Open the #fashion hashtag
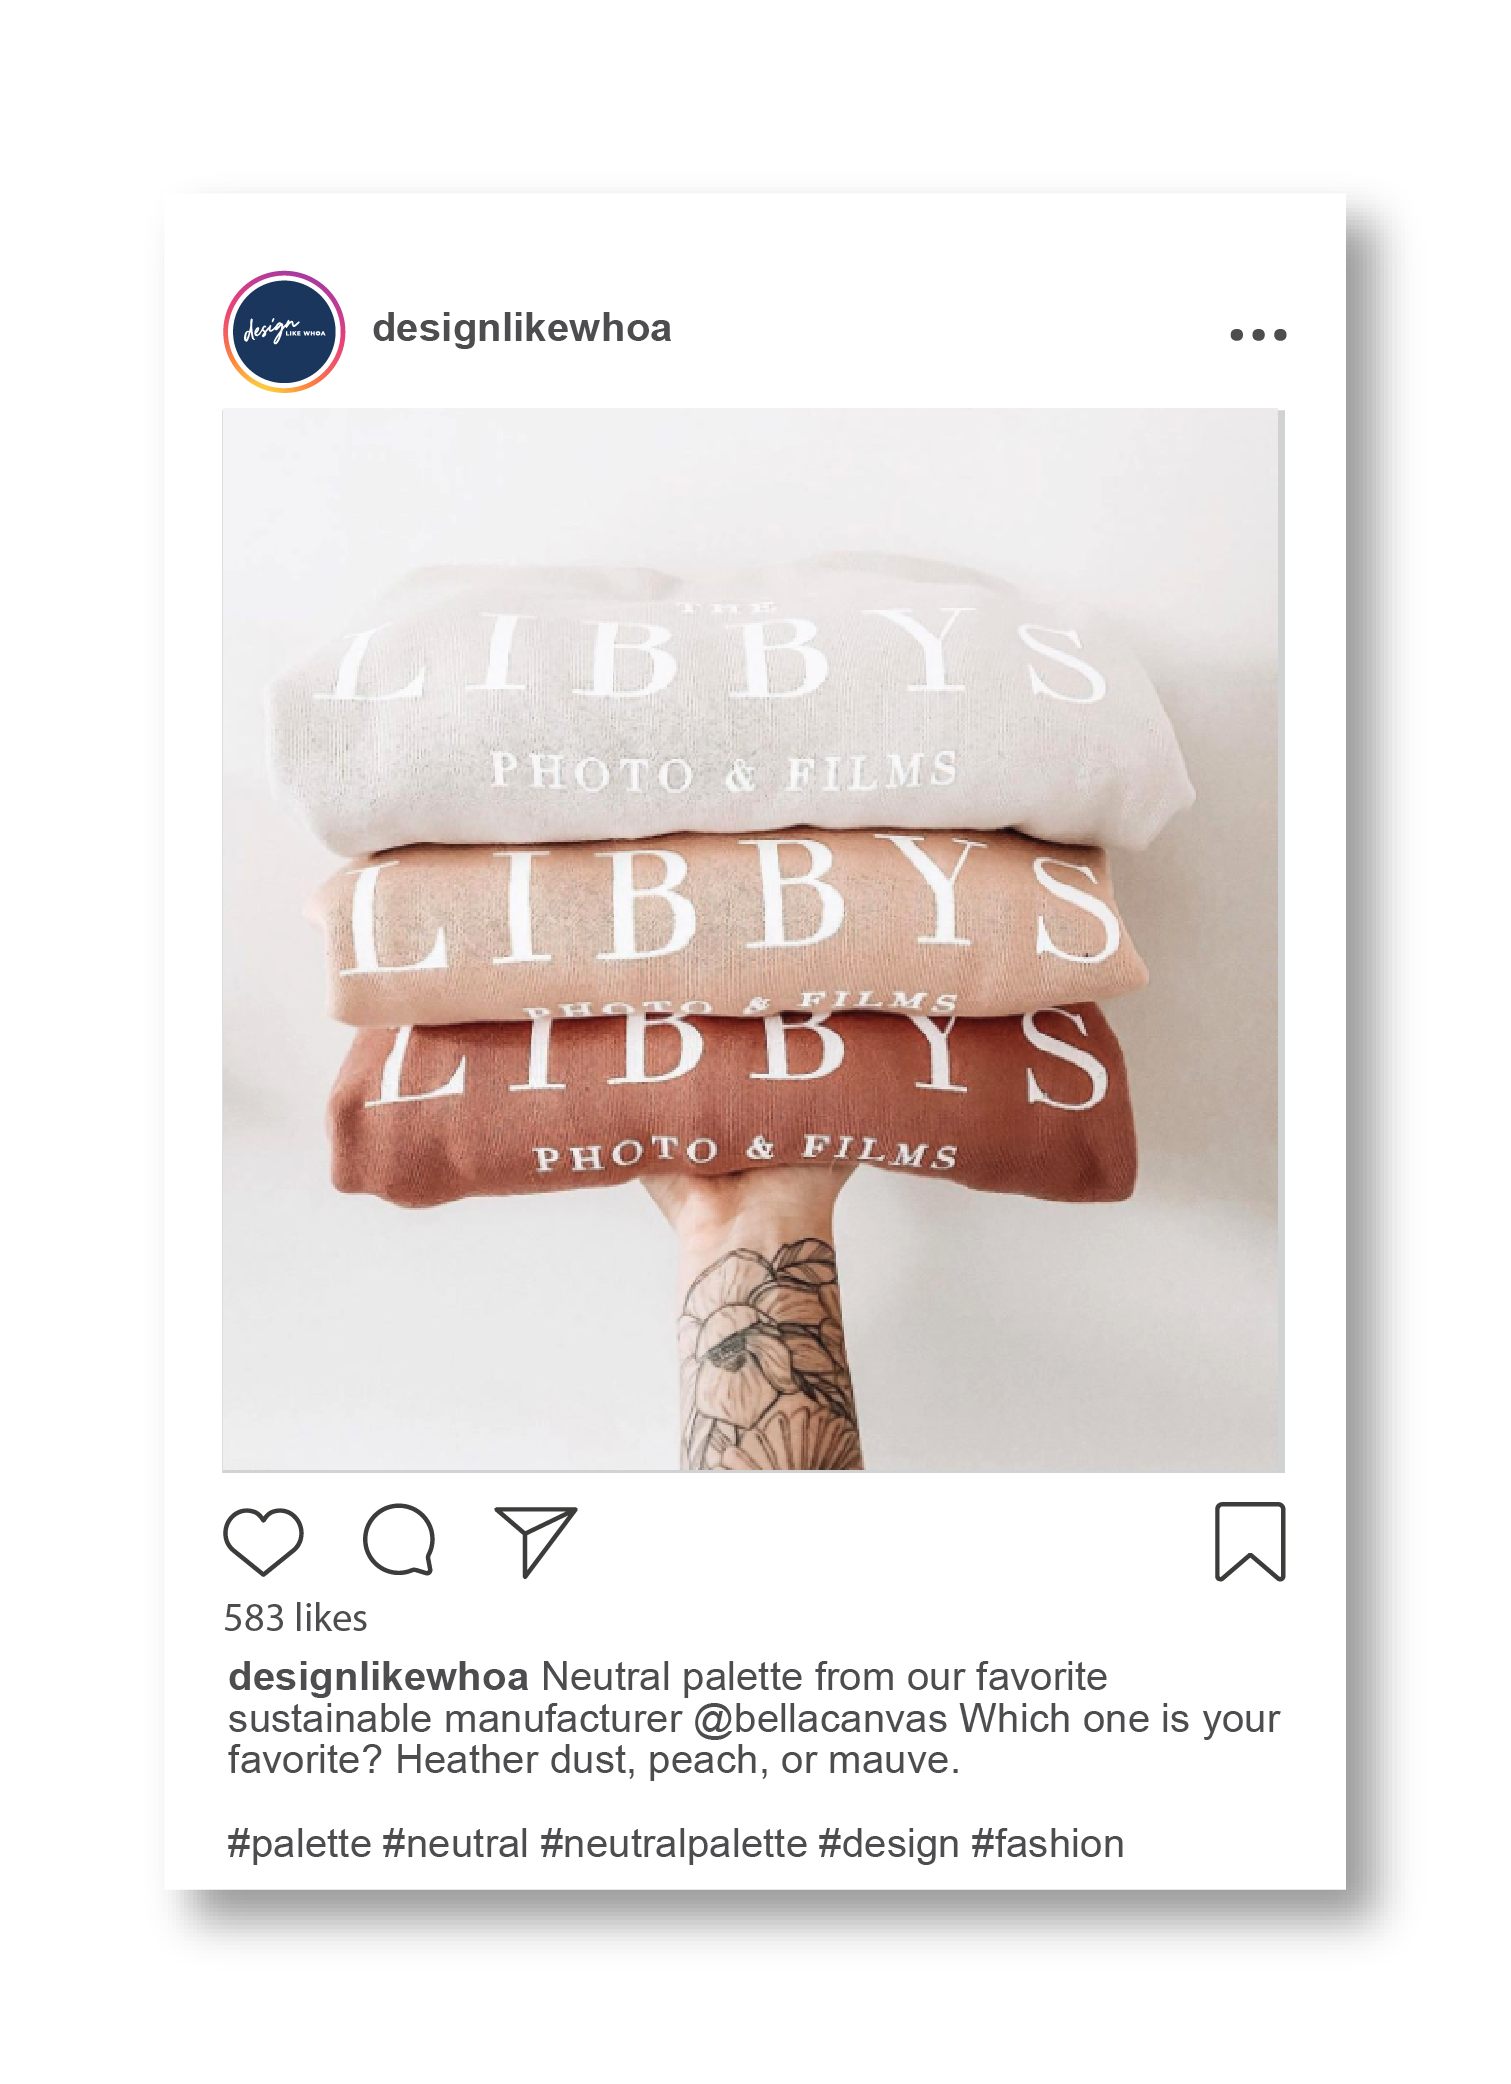The image size is (1511, 2084). pyautogui.click(x=1048, y=1844)
